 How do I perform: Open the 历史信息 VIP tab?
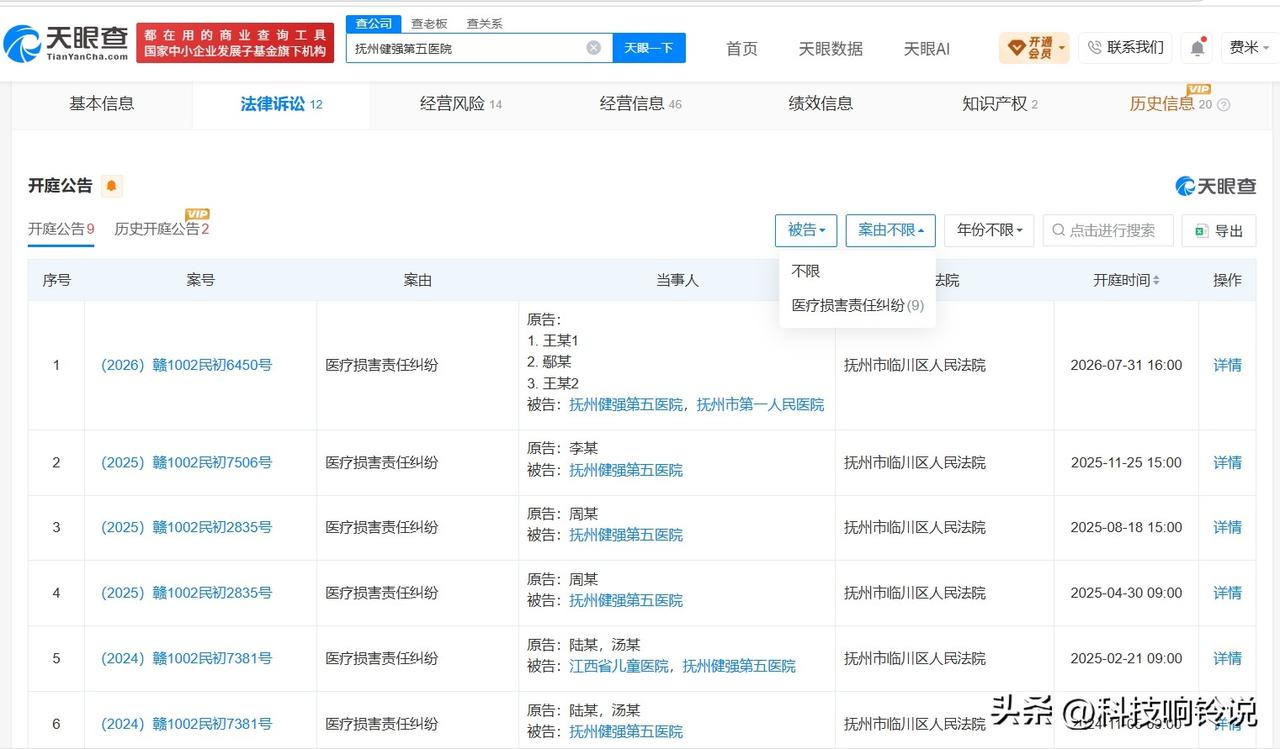pos(1171,103)
